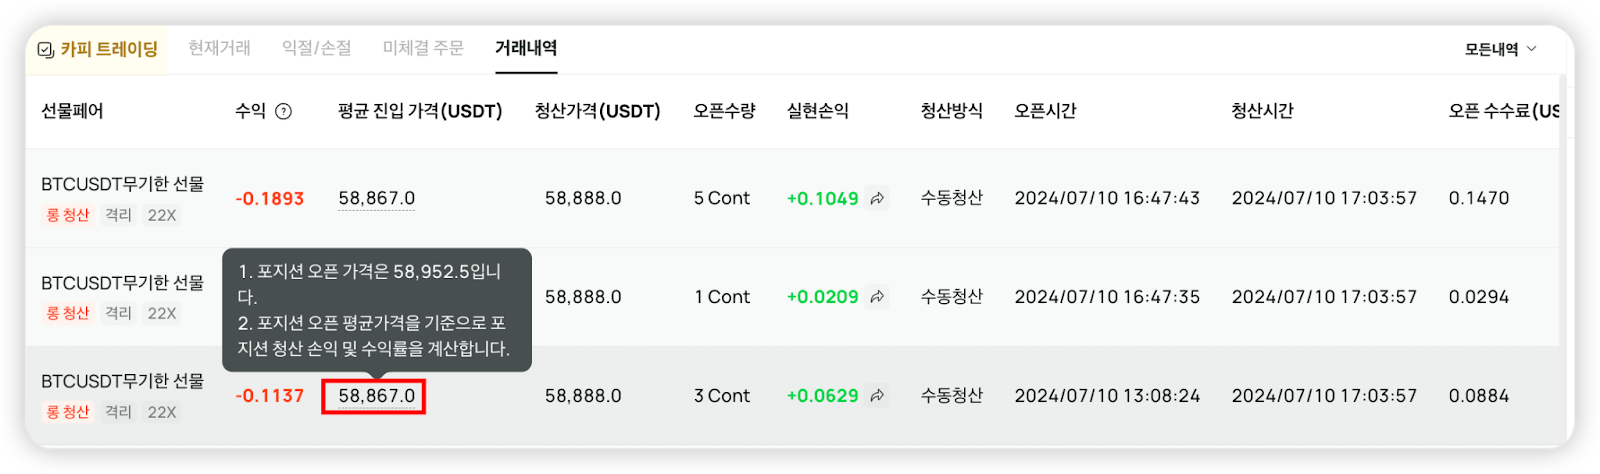
Task: Click the 실현손익 column header
Action: pyautogui.click(x=817, y=111)
